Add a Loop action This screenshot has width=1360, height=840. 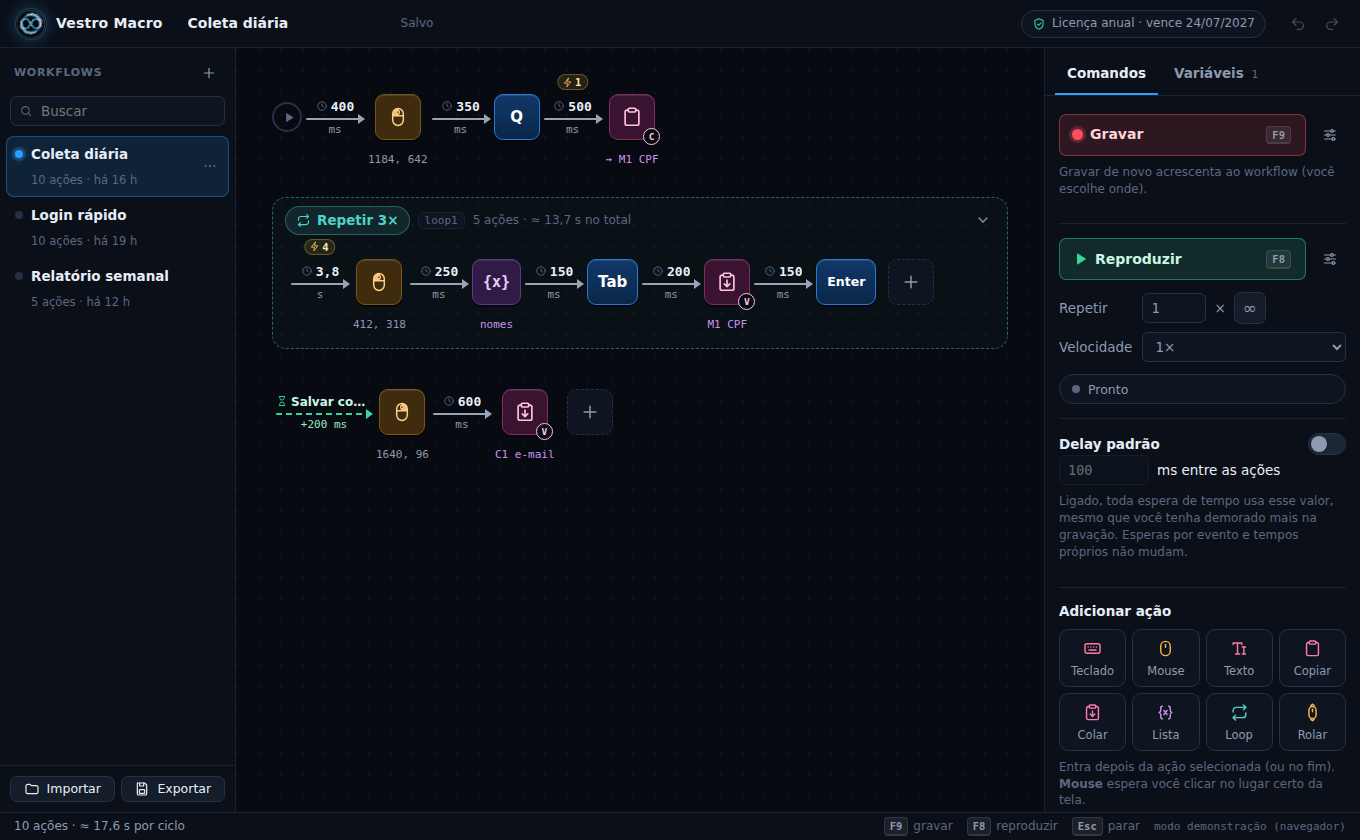(1239, 722)
